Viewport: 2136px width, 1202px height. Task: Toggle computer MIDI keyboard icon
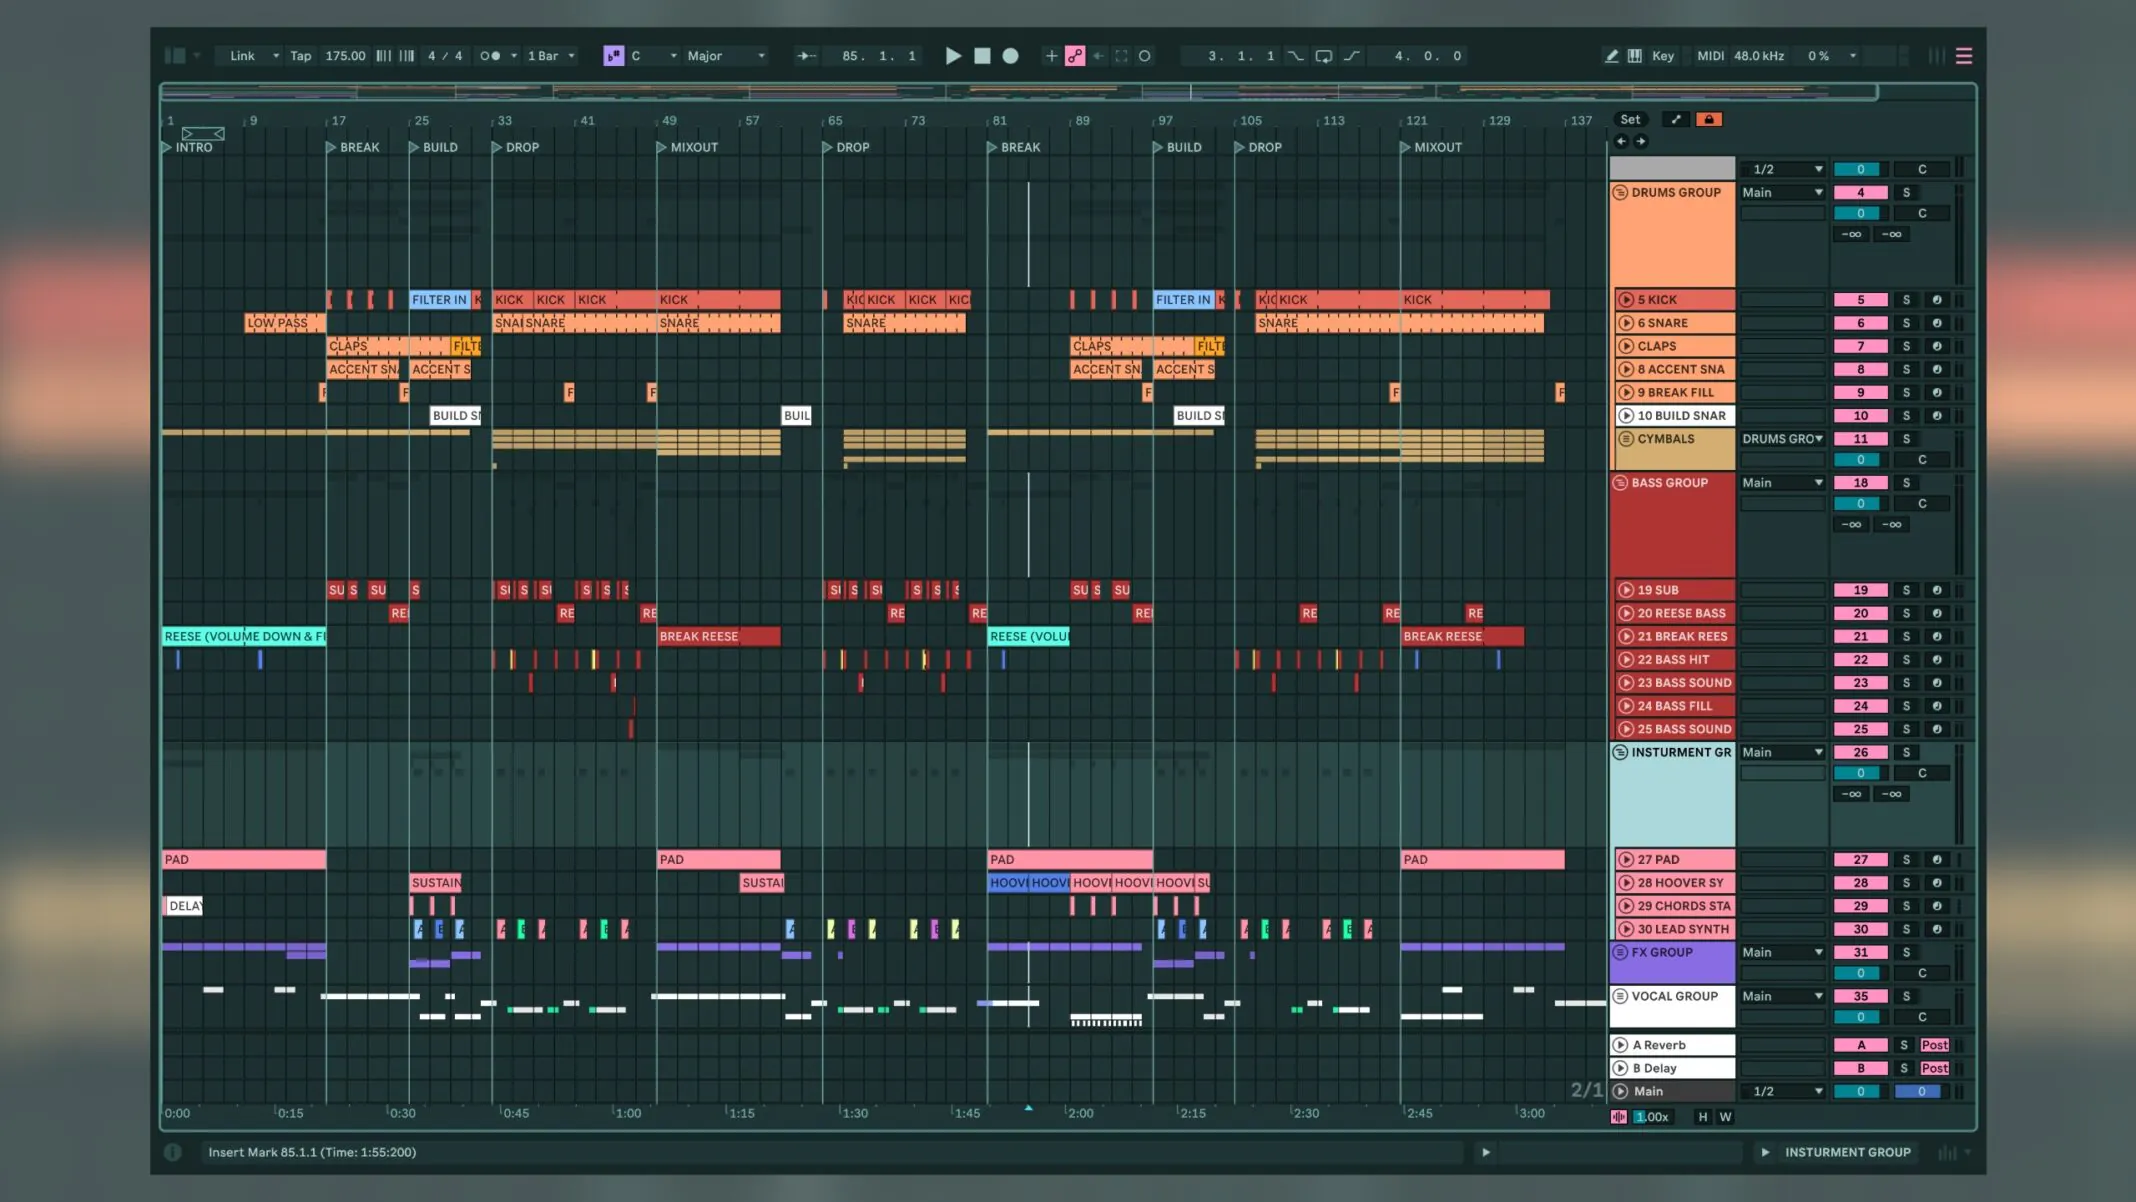click(1635, 56)
